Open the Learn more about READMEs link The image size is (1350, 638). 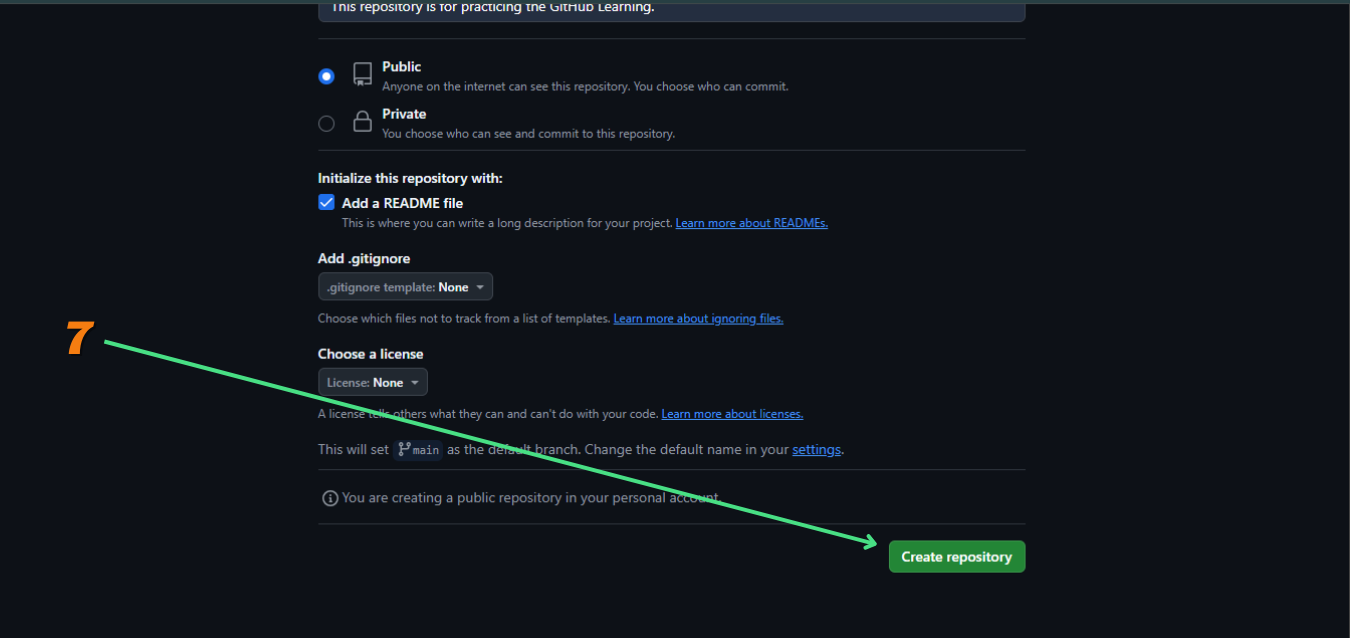coord(751,223)
